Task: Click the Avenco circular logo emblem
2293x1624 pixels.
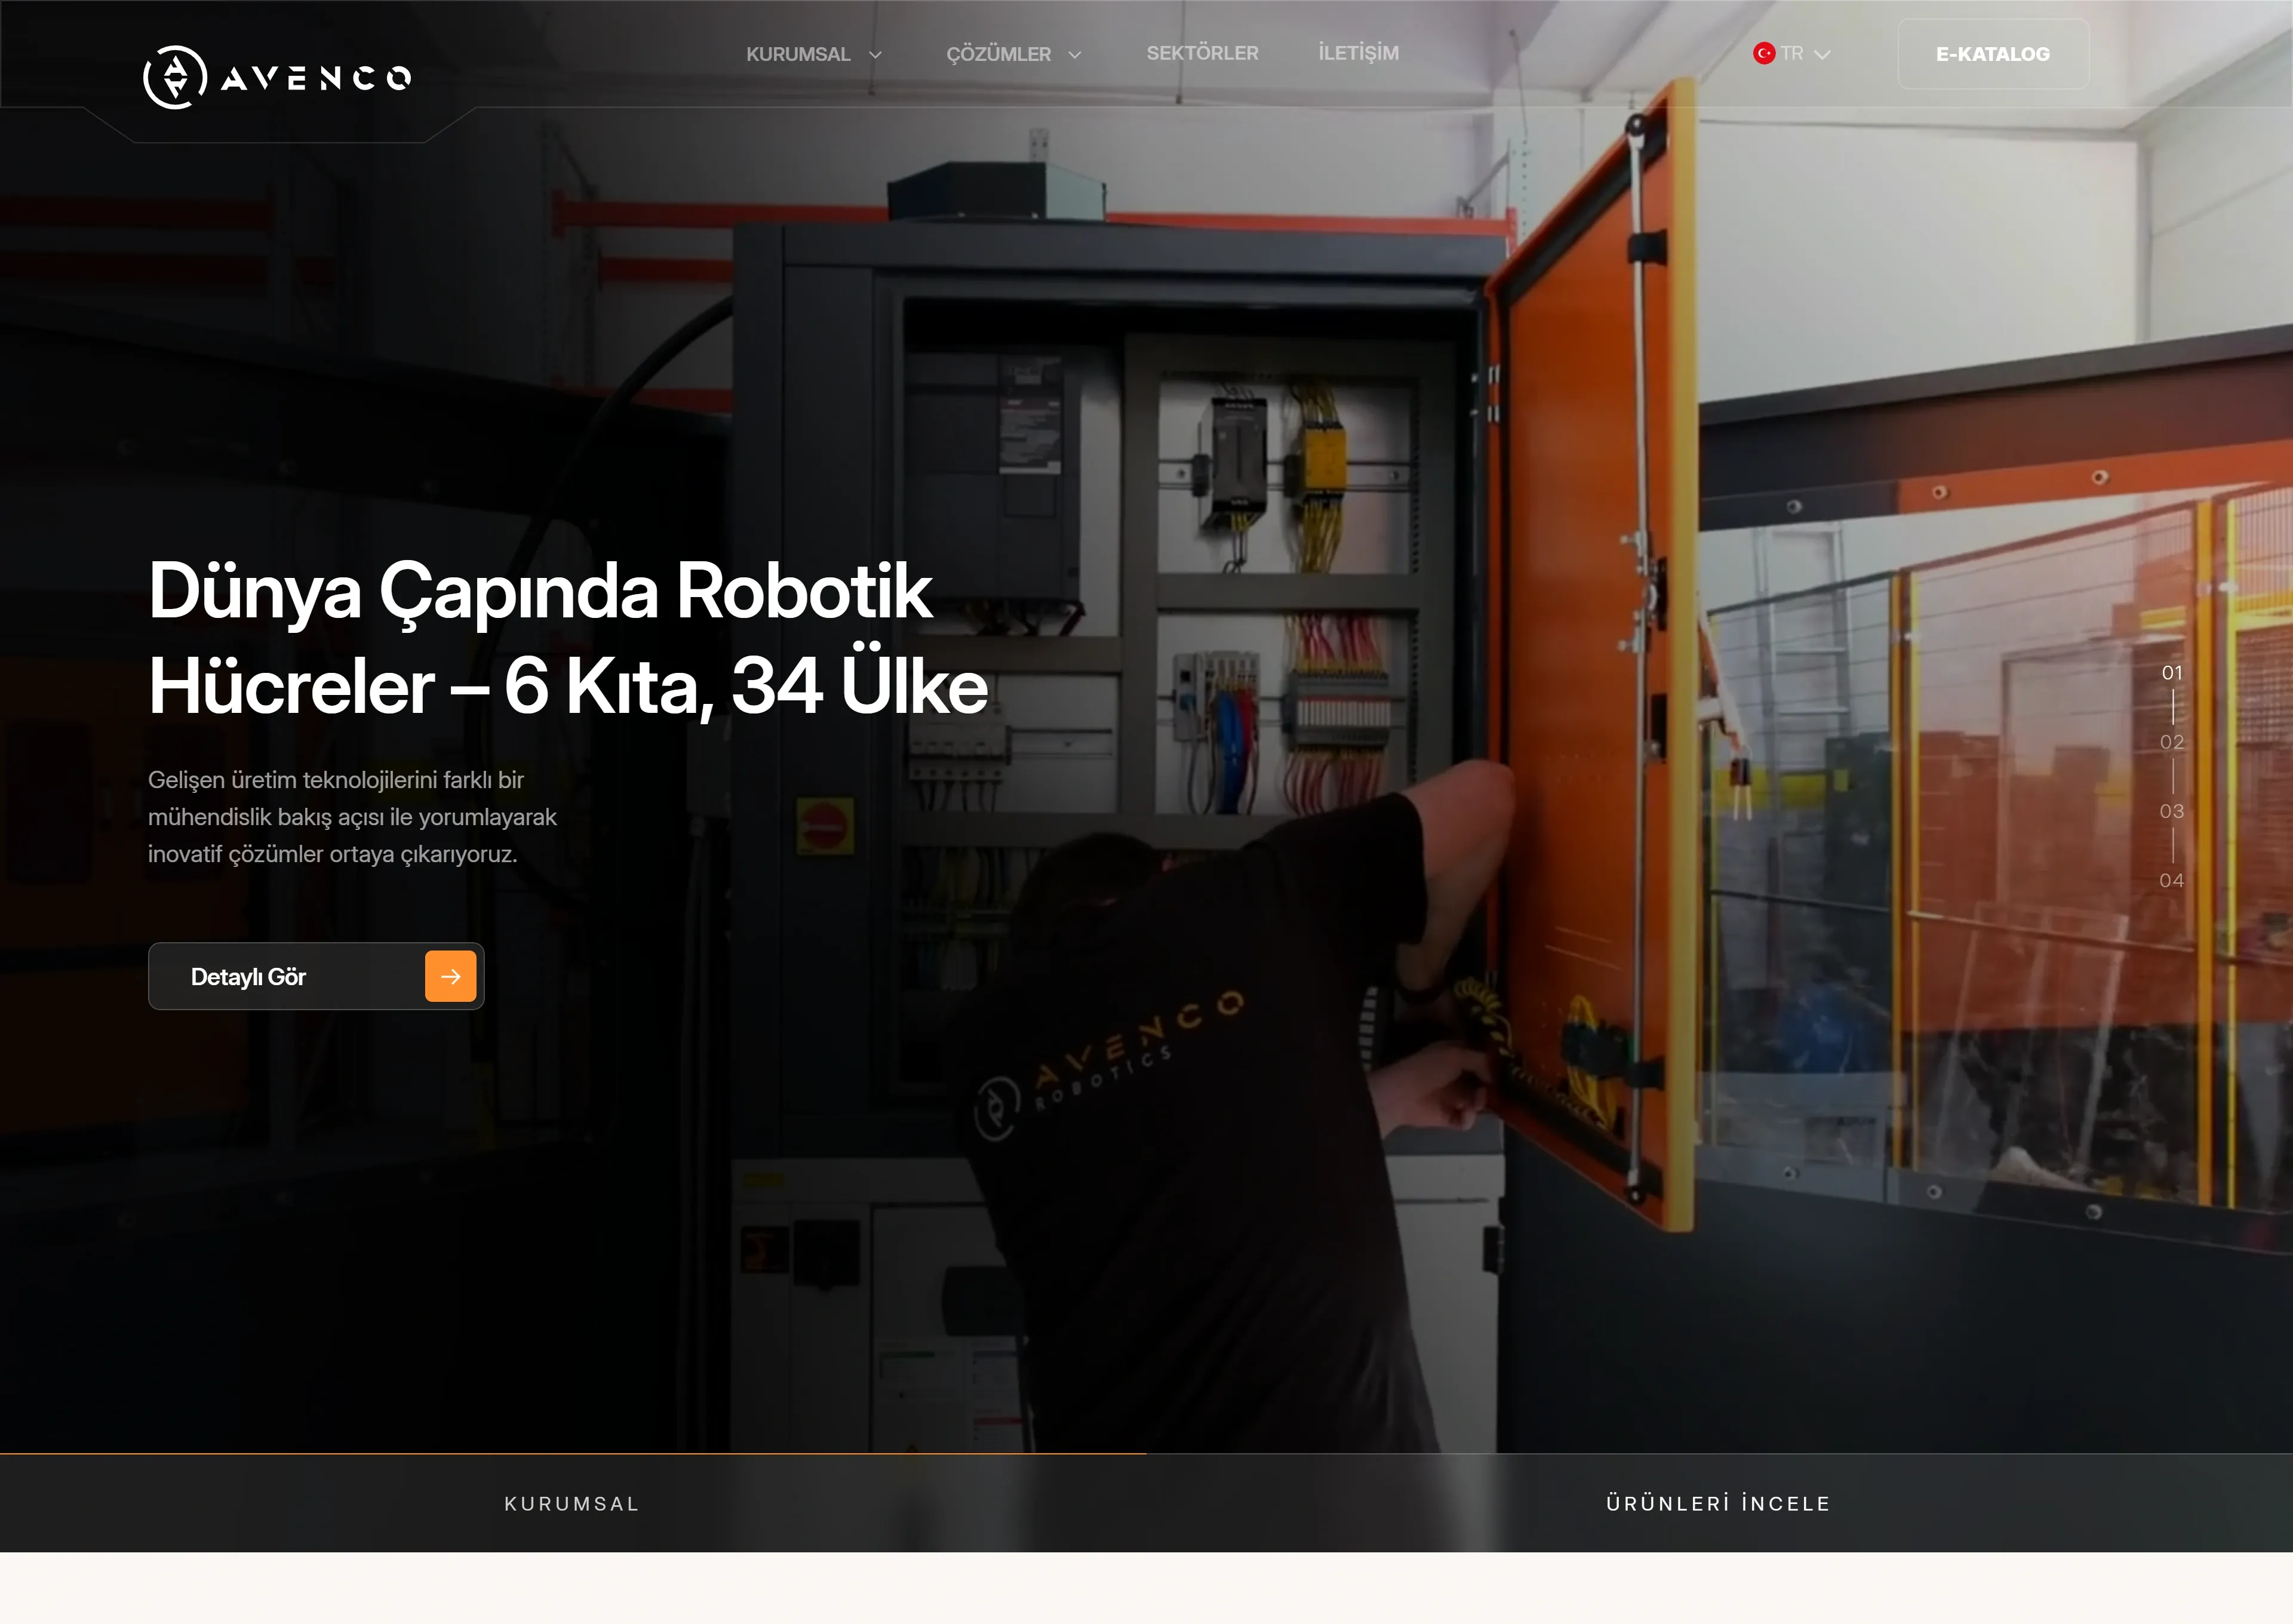Action: 175,77
